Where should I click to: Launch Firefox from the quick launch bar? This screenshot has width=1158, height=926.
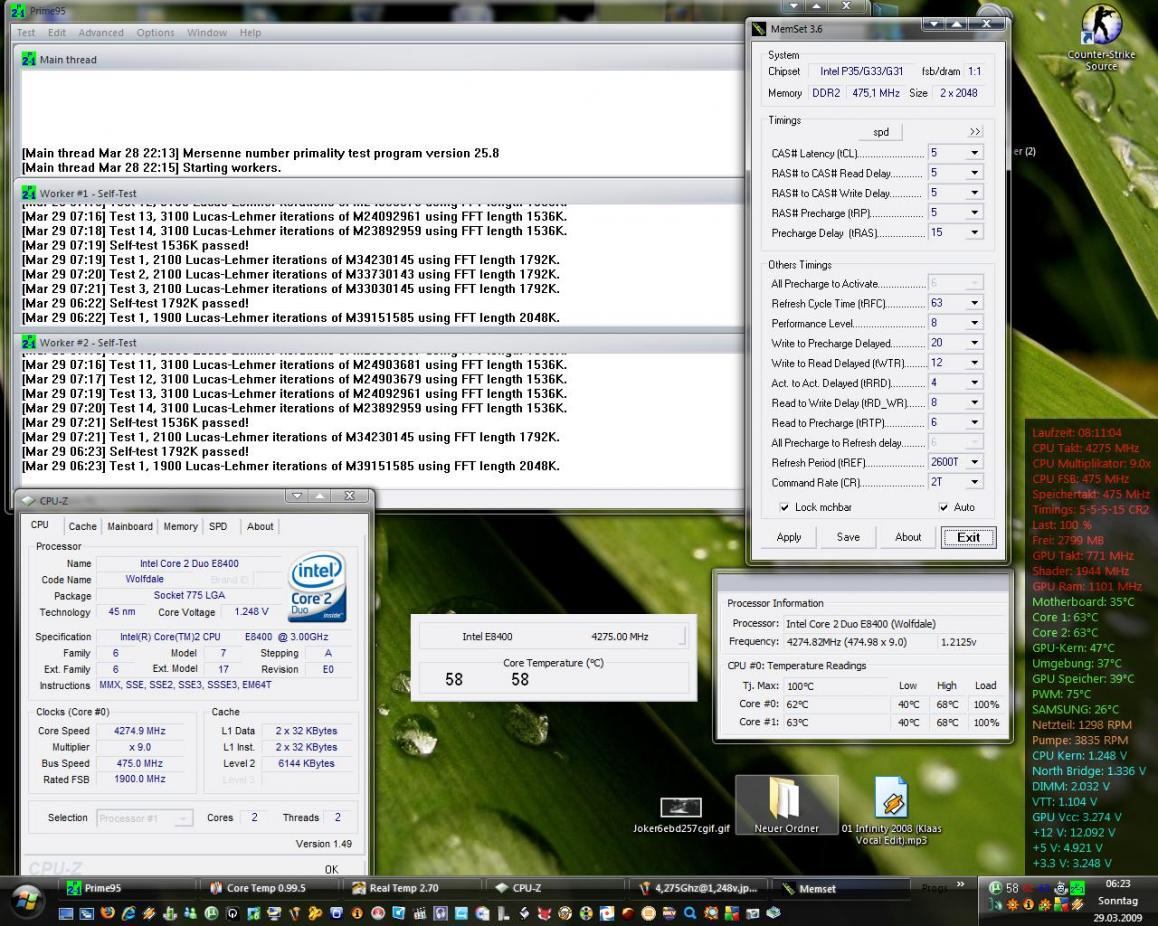pos(107,913)
